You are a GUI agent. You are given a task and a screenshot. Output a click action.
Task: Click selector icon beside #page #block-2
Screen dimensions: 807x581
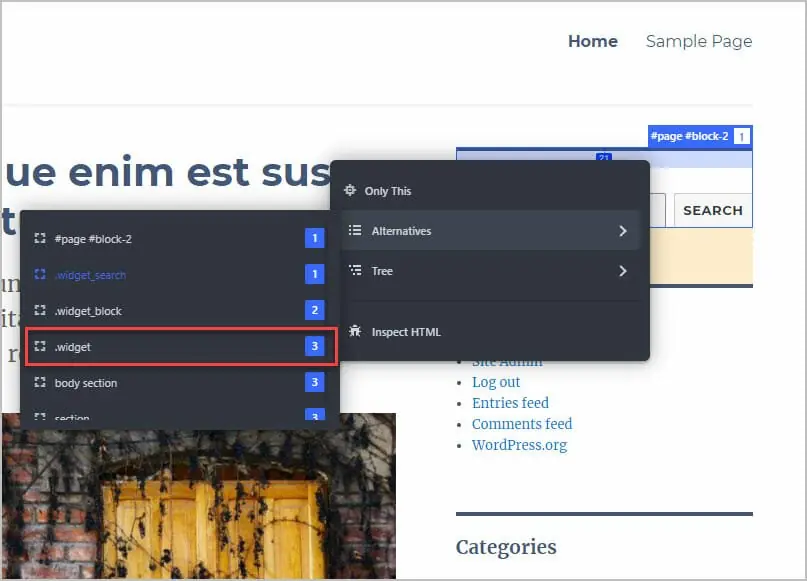click(40, 239)
